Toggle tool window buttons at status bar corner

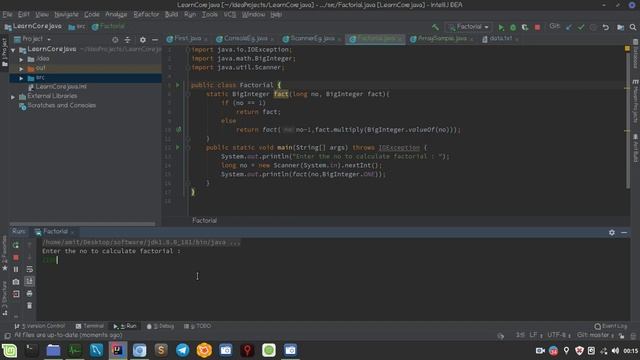tap(7, 336)
